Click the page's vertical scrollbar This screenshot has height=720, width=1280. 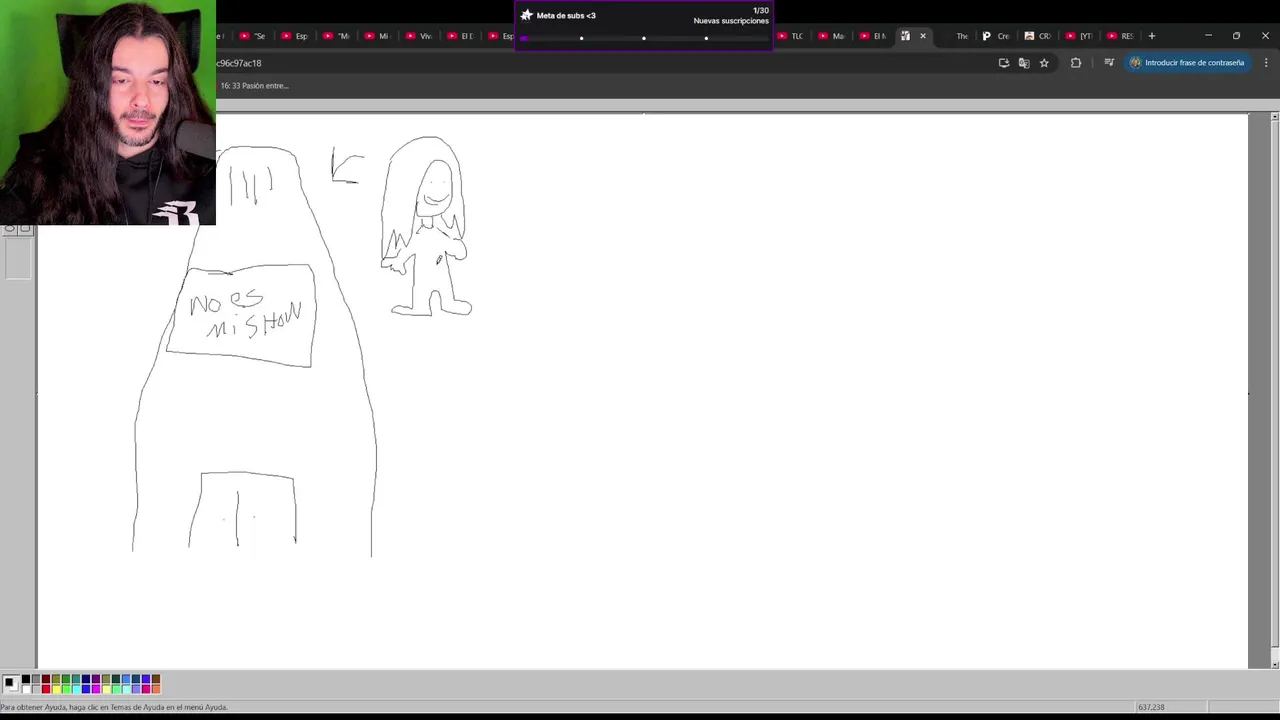click(1274, 390)
